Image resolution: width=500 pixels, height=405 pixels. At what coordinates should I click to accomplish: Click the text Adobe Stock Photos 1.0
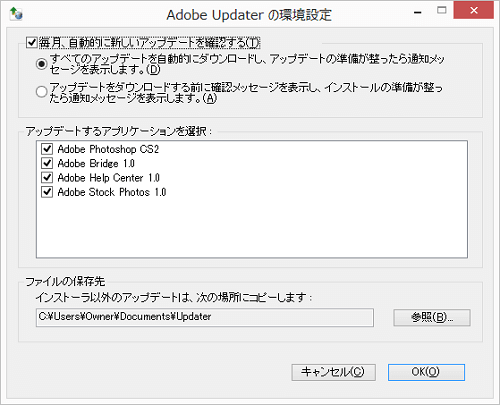tap(112, 192)
